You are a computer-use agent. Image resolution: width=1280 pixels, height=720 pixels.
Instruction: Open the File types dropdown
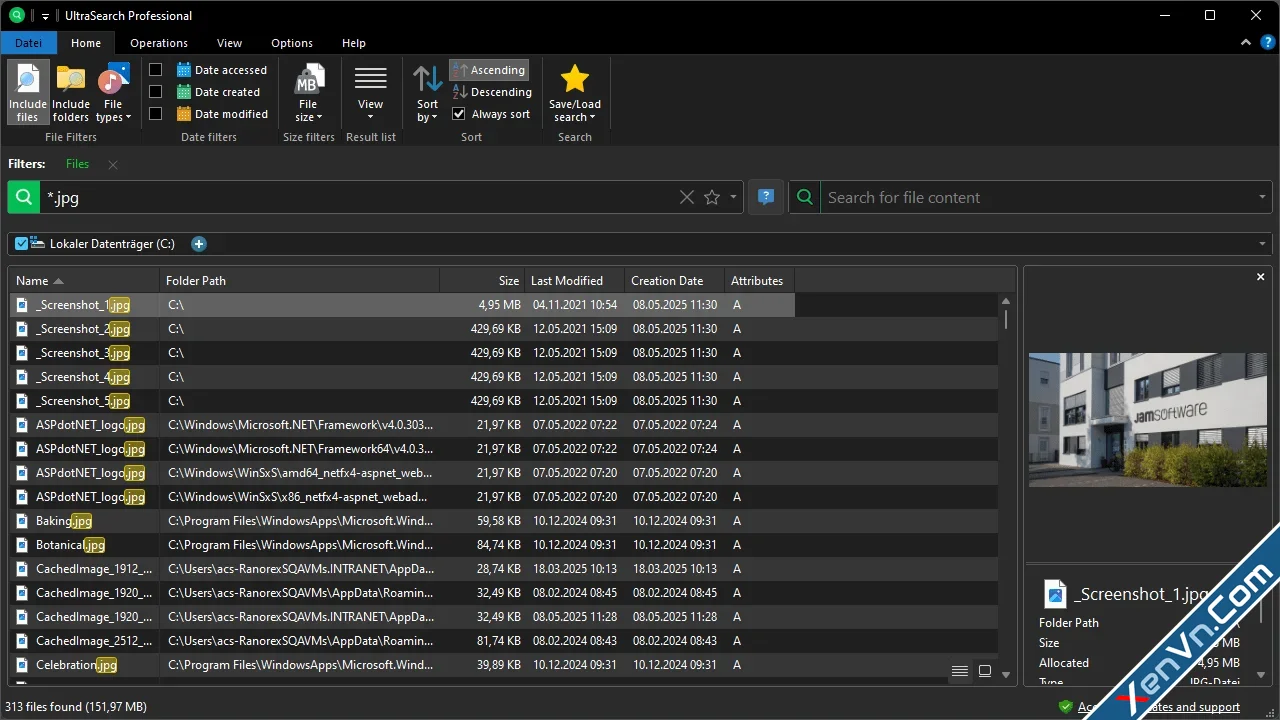[113, 92]
